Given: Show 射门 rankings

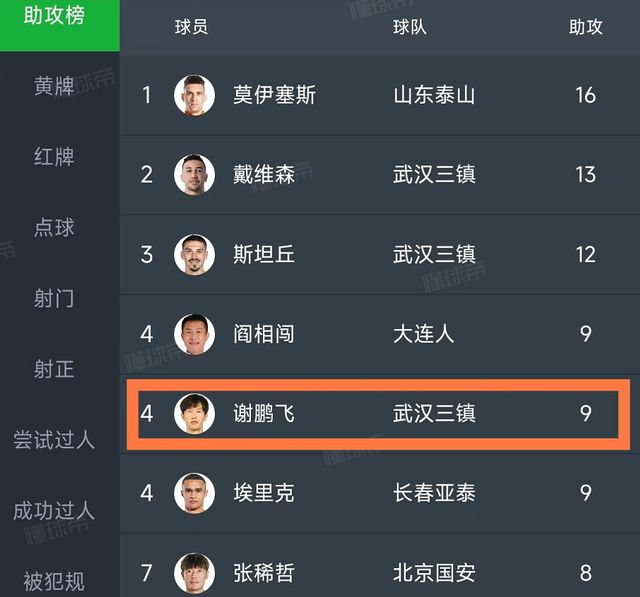Looking at the screenshot, I should [54, 298].
